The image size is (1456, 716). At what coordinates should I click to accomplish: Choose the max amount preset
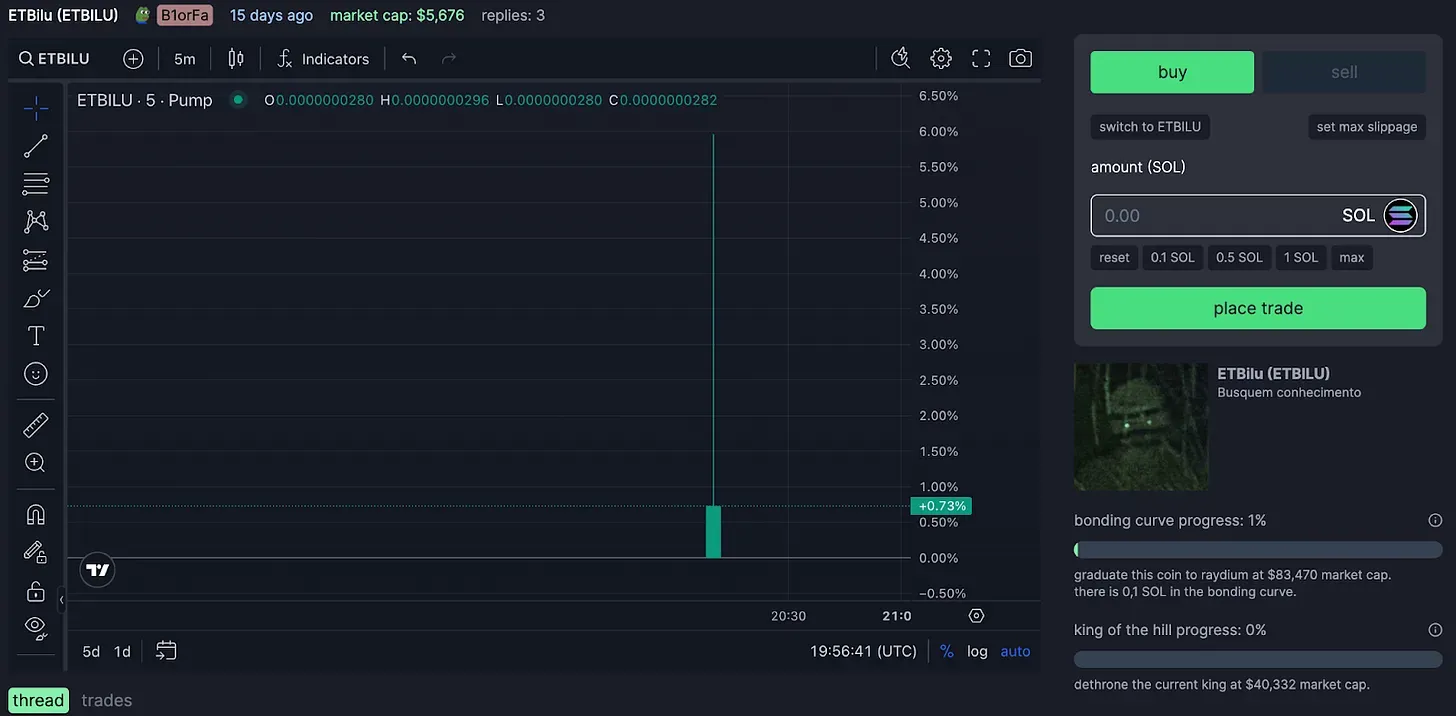coord(1352,257)
